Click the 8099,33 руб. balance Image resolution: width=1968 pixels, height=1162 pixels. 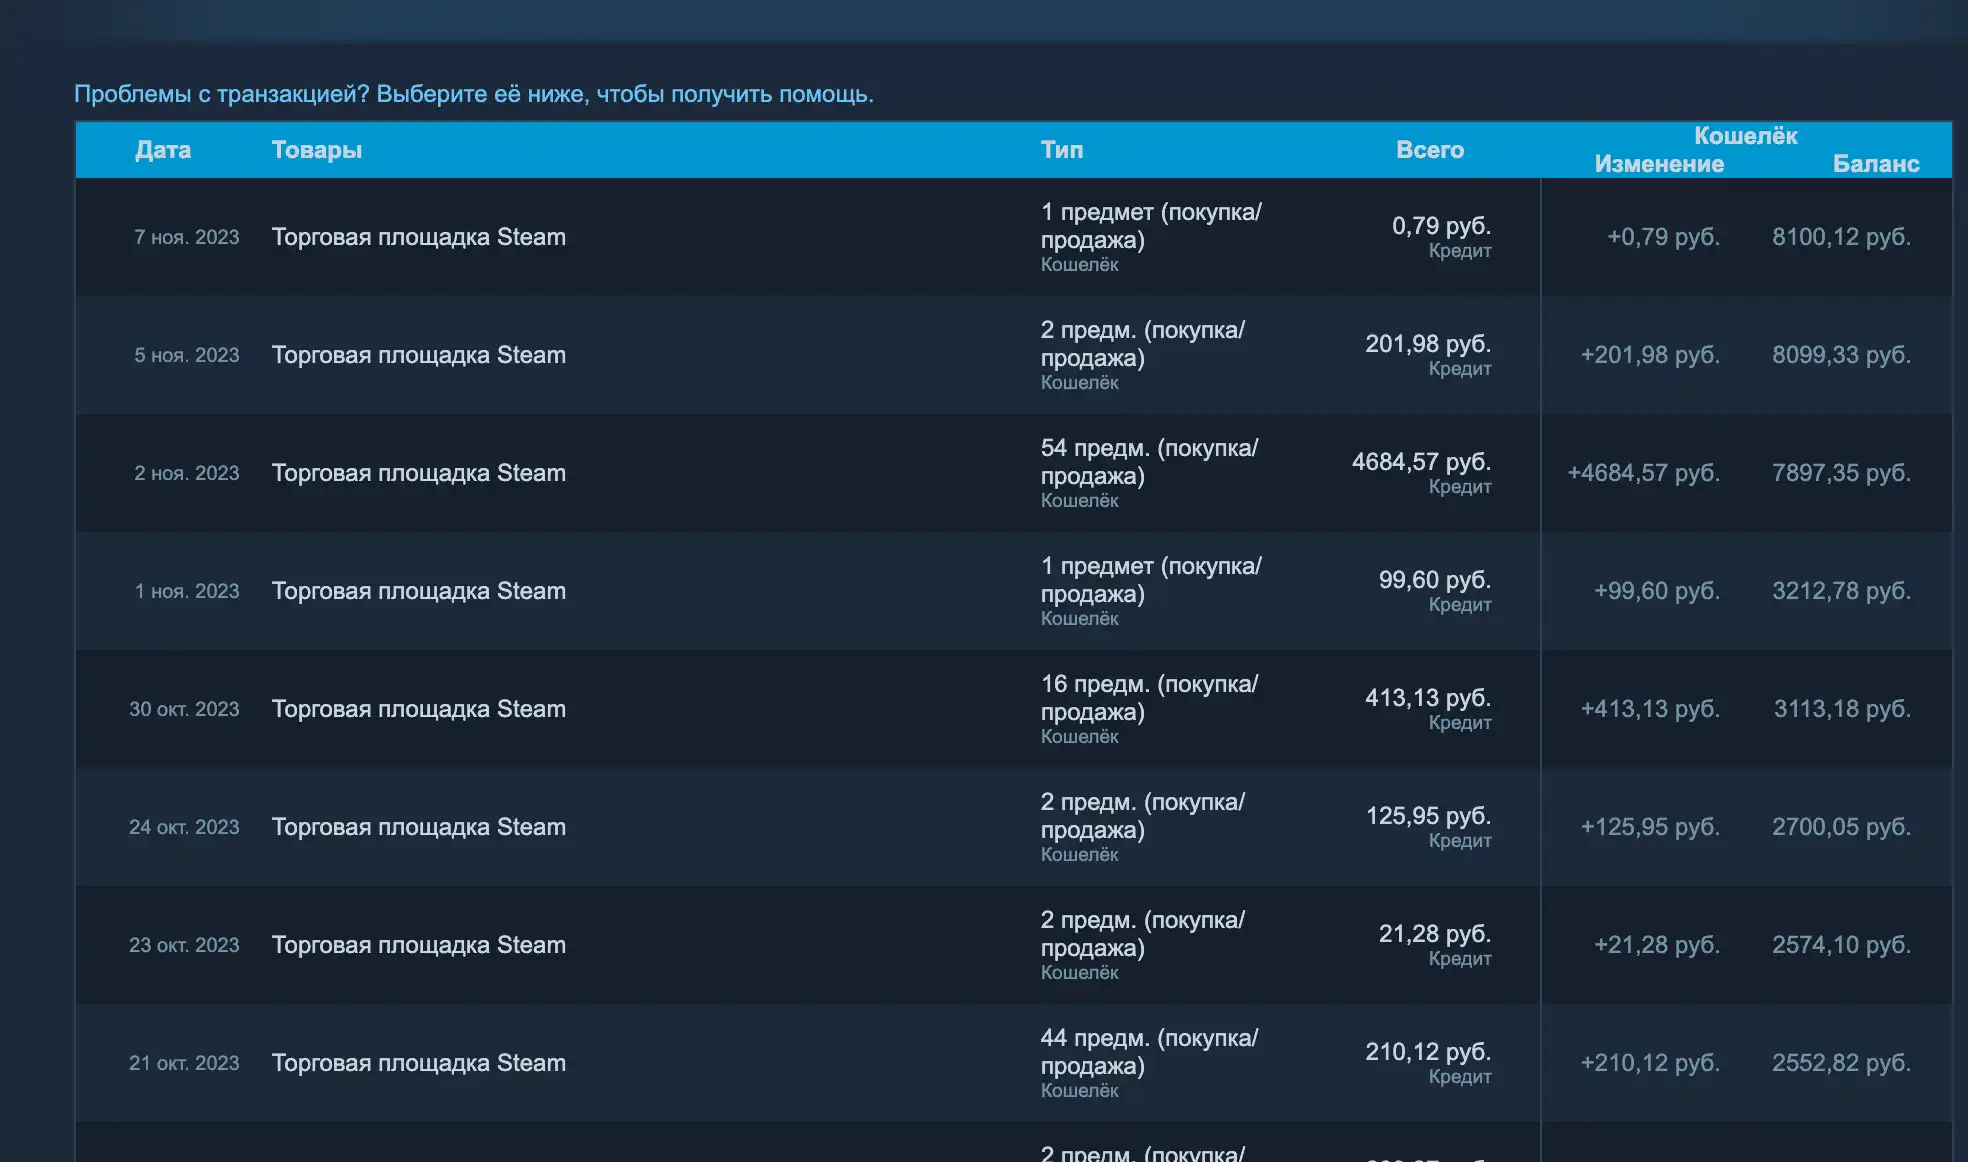(1842, 355)
